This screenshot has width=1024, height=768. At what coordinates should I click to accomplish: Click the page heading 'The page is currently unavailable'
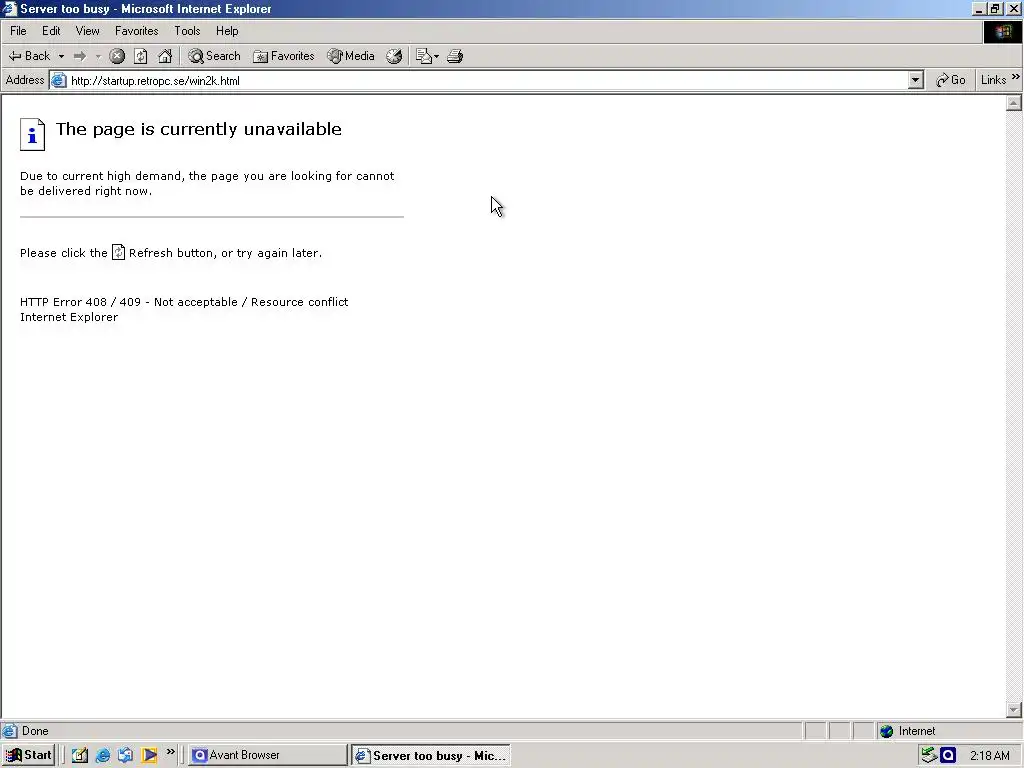coord(199,129)
